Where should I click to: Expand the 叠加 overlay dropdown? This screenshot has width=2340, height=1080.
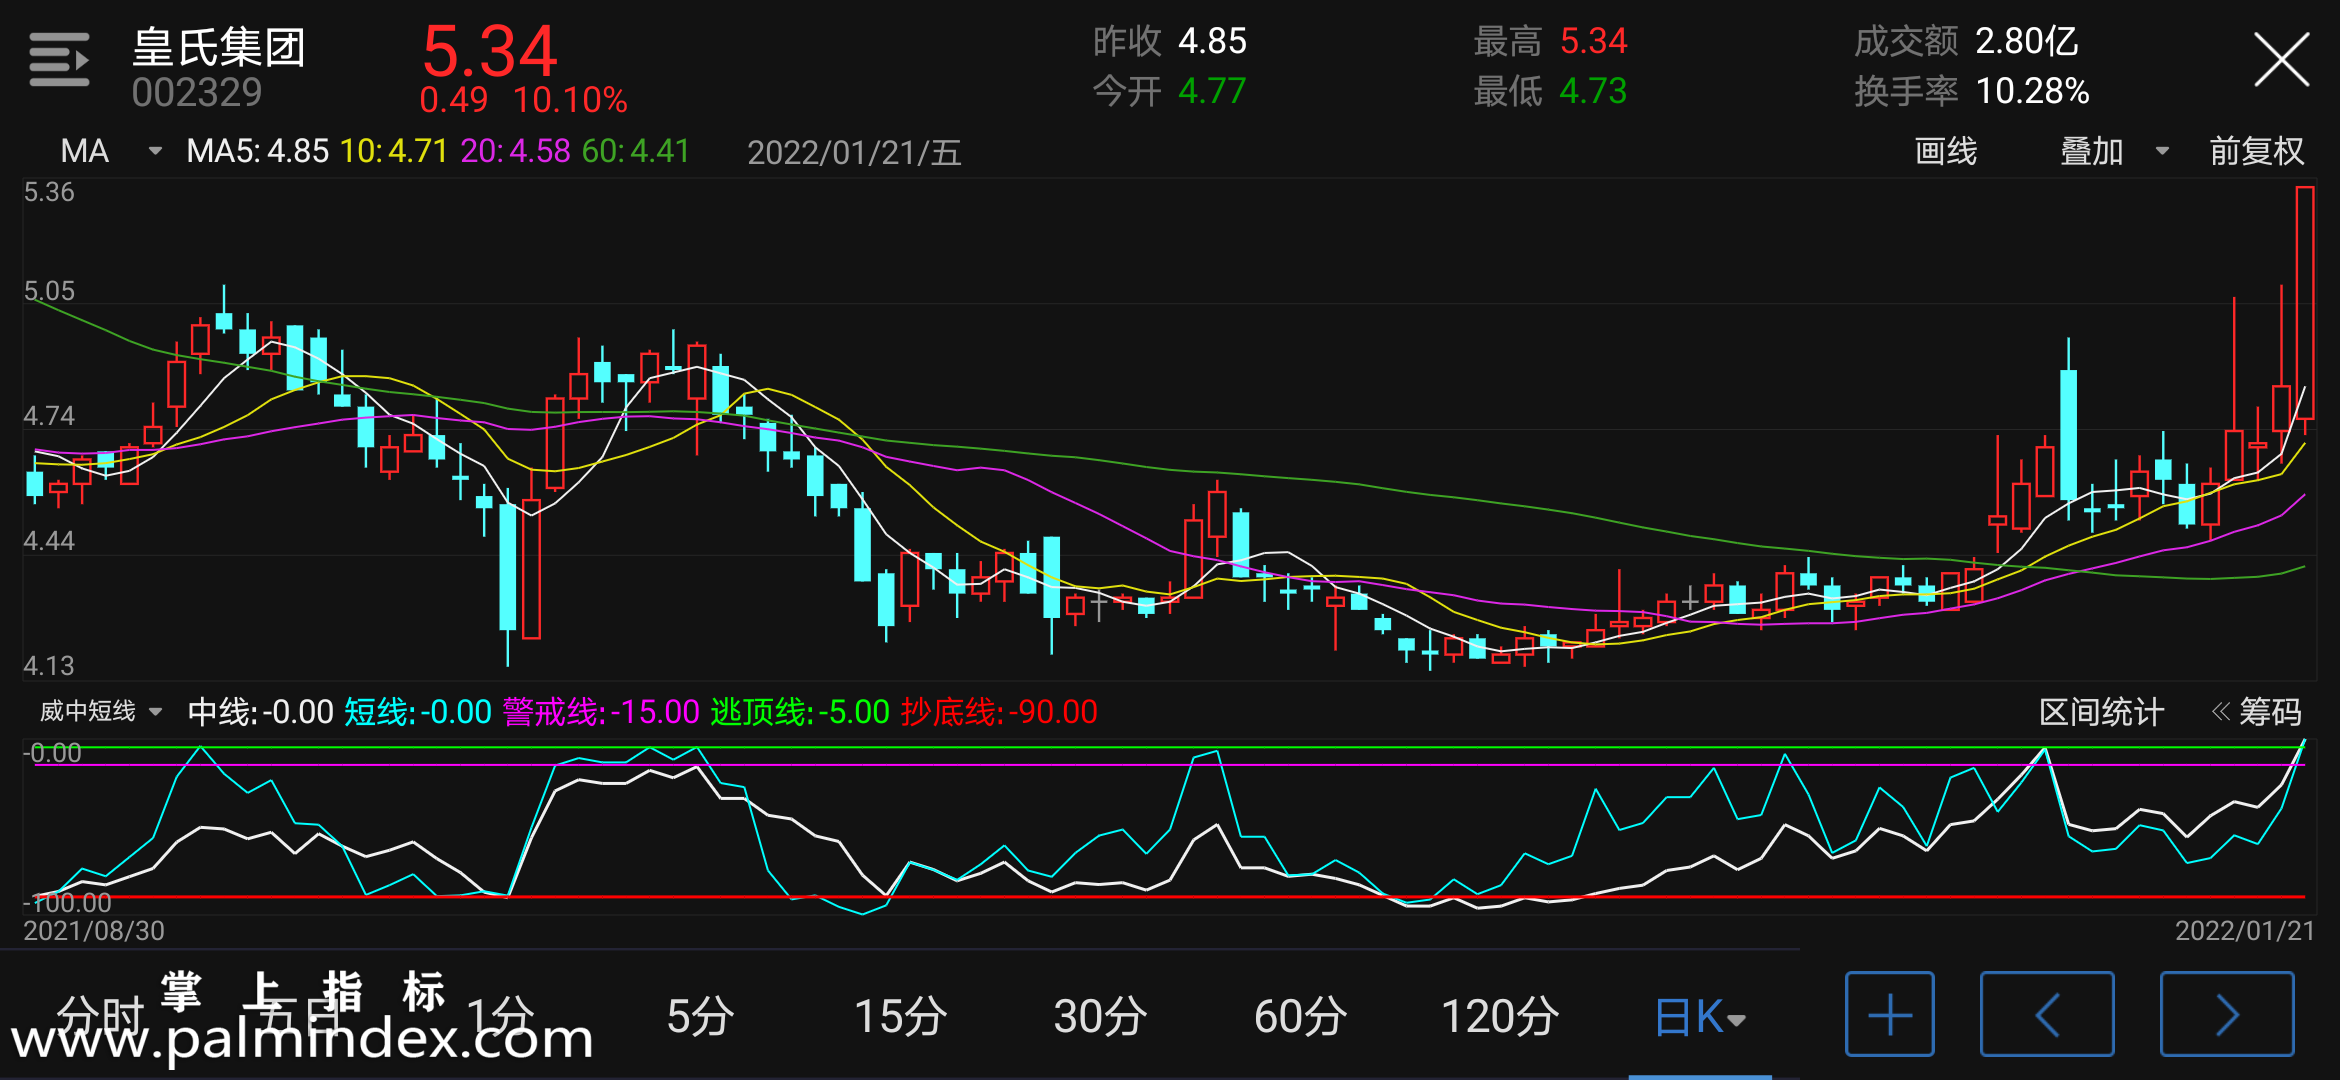point(2114,151)
